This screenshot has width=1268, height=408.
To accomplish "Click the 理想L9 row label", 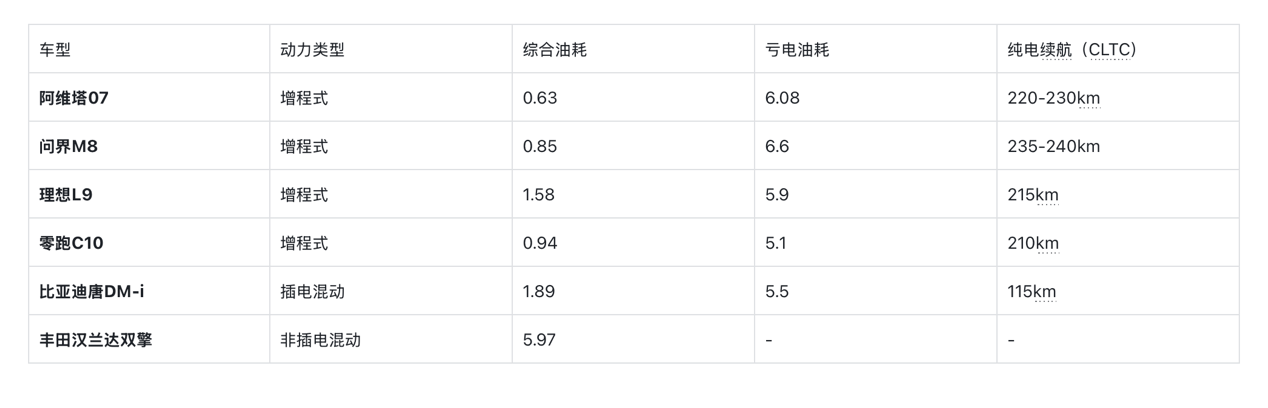I will [x=66, y=195].
